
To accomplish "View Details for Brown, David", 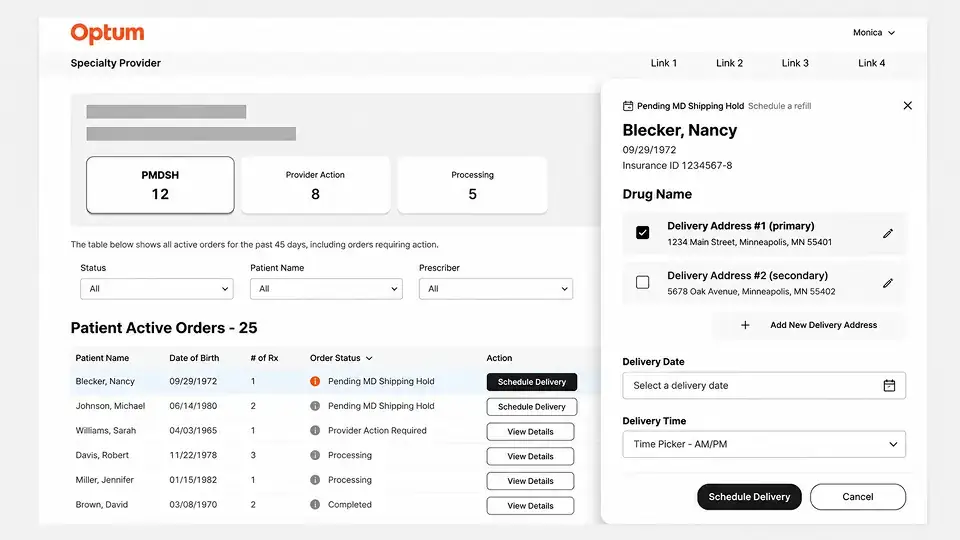I will [x=530, y=506].
